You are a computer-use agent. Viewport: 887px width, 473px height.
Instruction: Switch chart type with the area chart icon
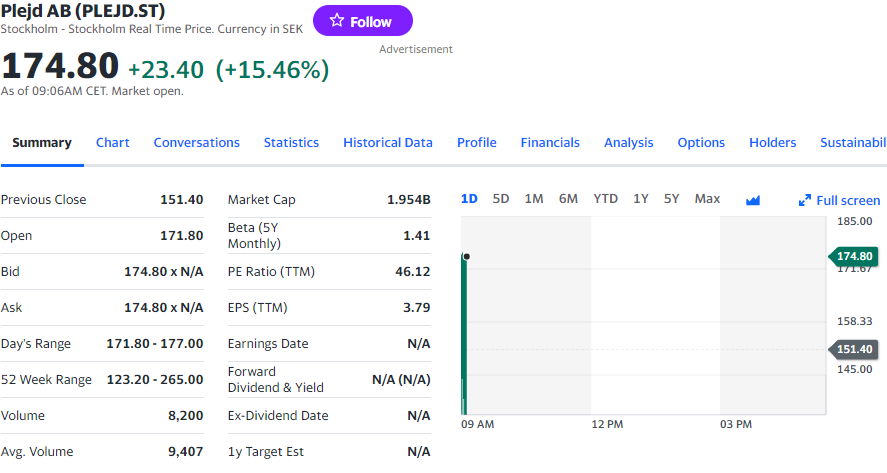753,200
